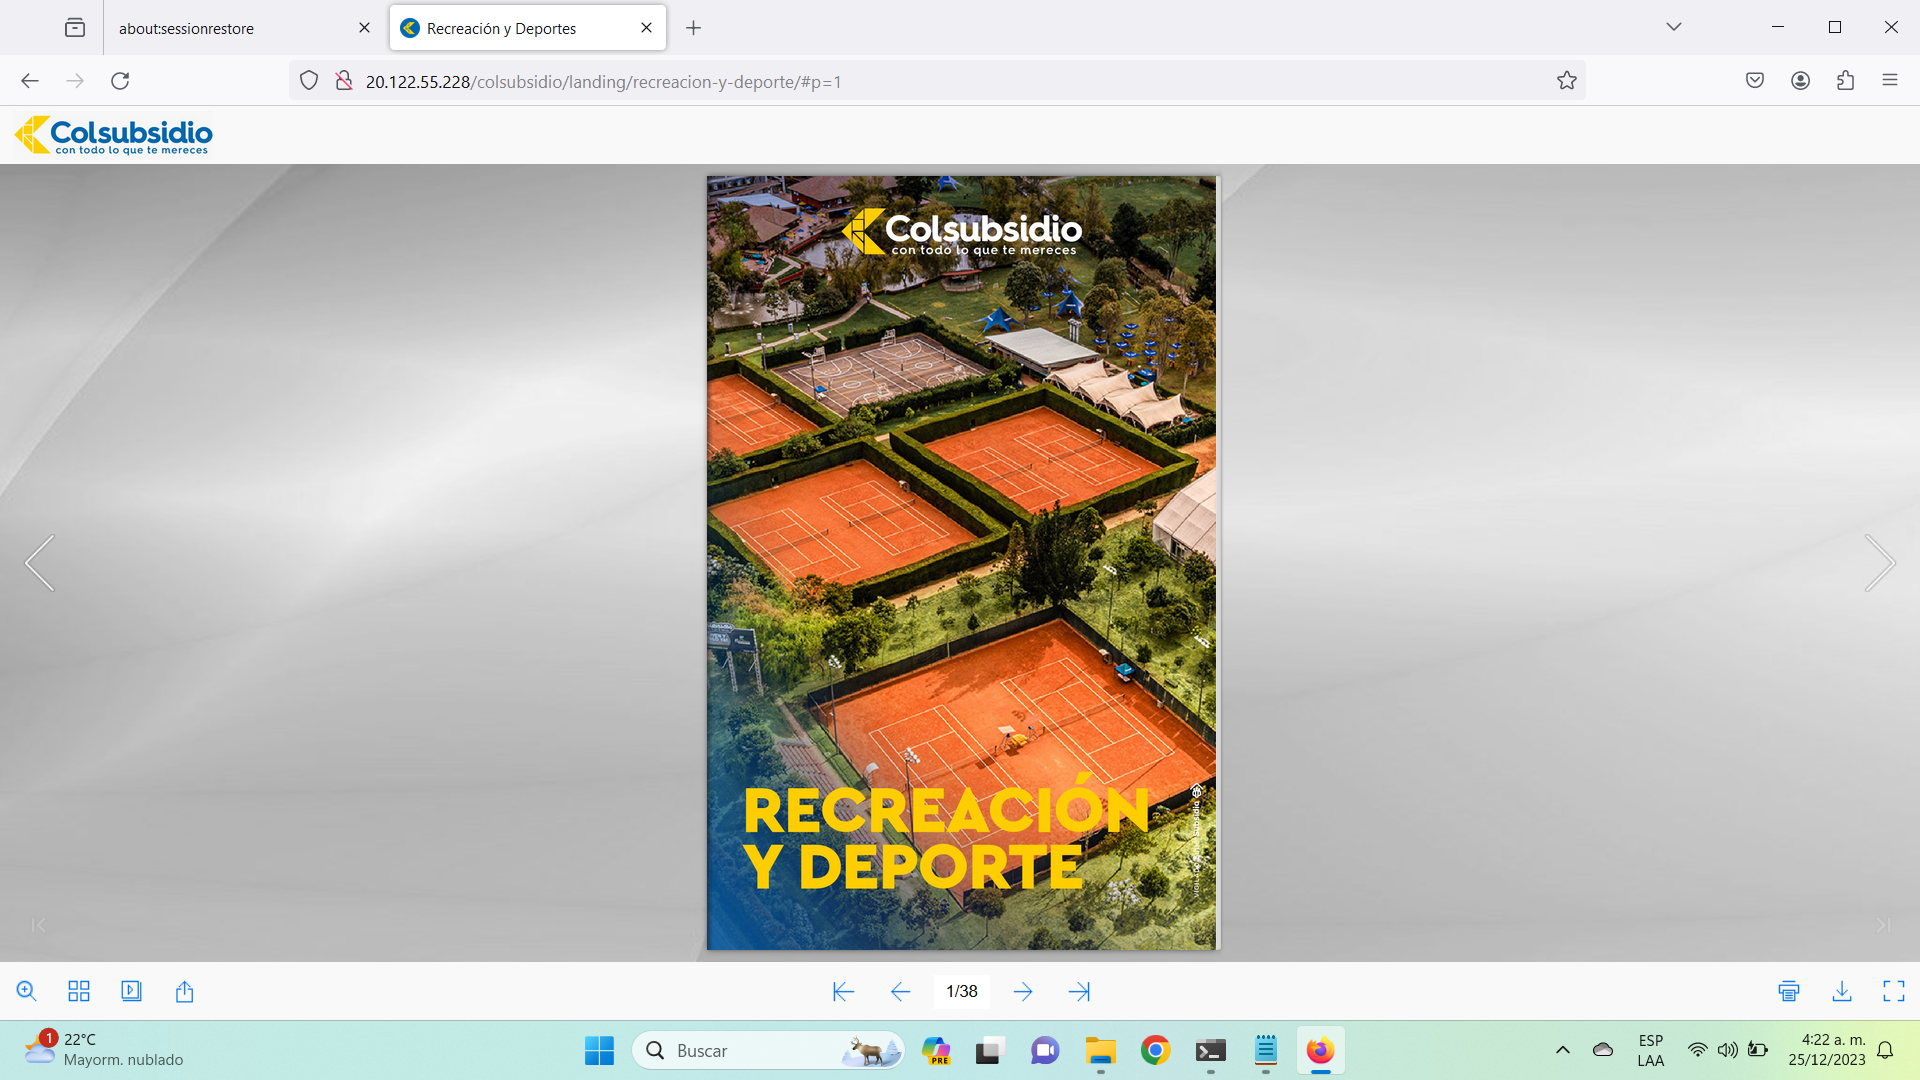This screenshot has width=1920, height=1080.
Task: Switch the ESP LAA input language
Action: coord(1651,1050)
